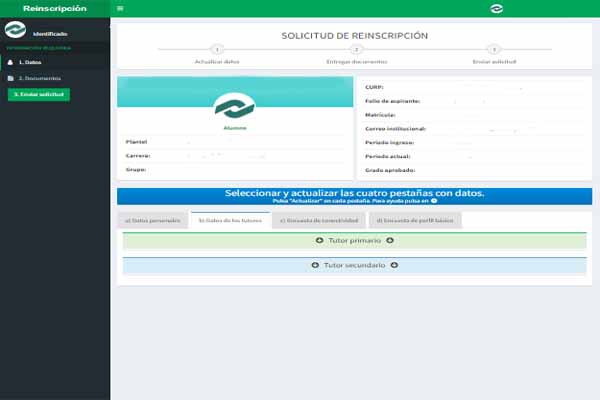This screenshot has width=600, height=400.
Task: Switch to Datos de los tutores tab
Action: [x=230, y=220]
